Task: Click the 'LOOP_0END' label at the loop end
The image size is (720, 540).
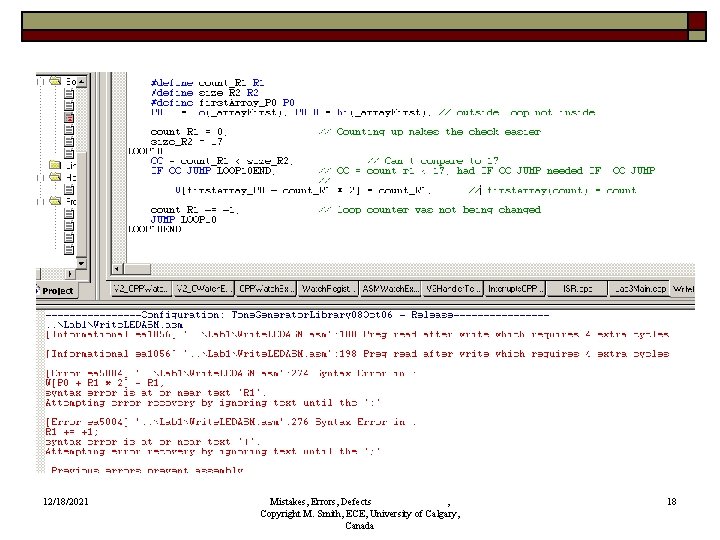Action: click(x=155, y=229)
